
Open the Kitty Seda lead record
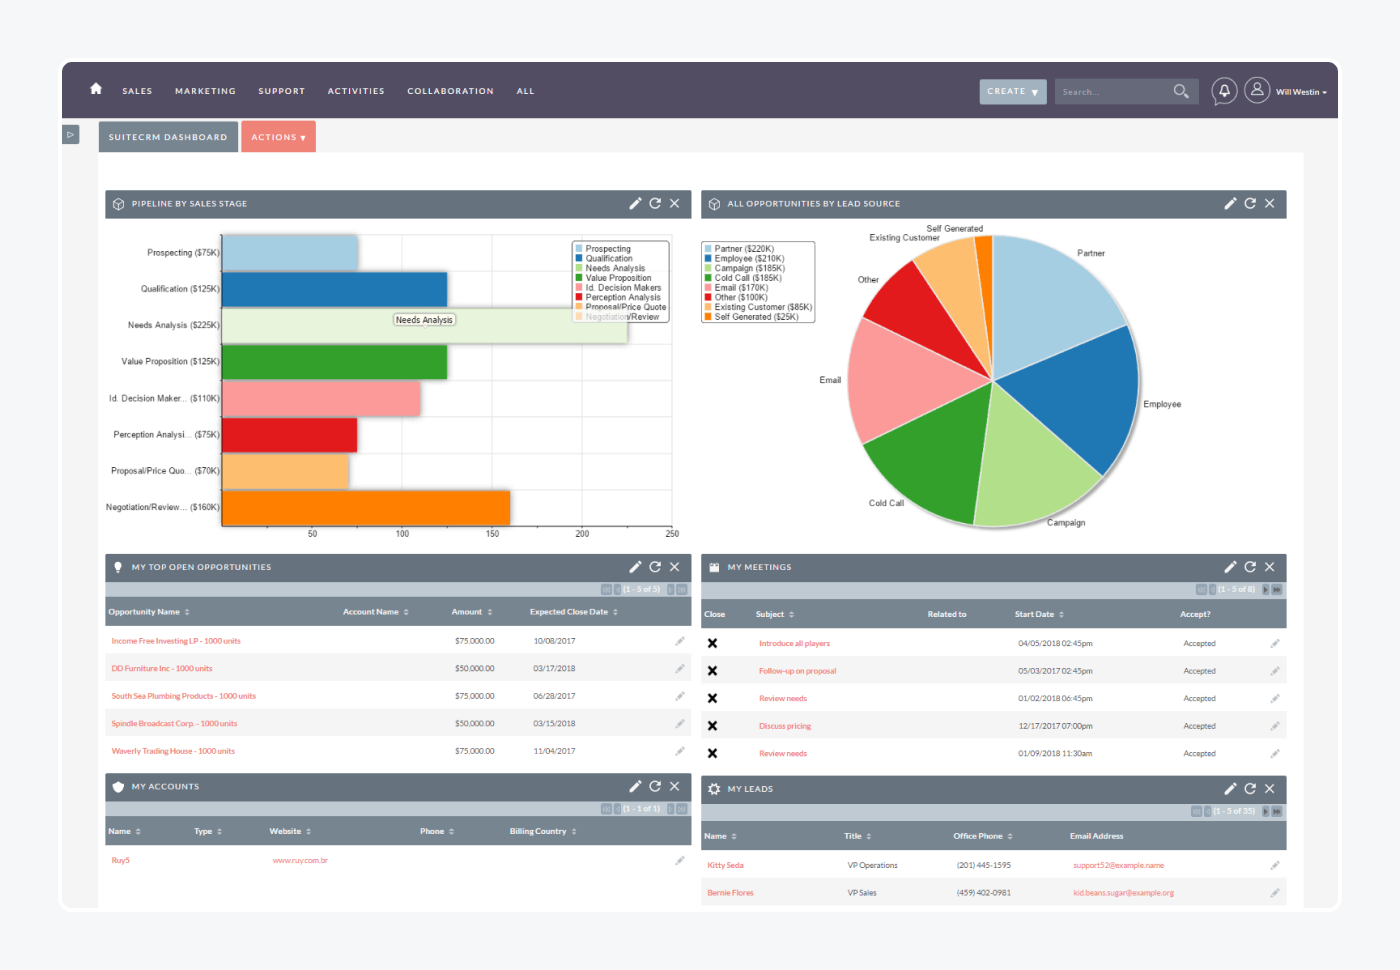point(724,864)
